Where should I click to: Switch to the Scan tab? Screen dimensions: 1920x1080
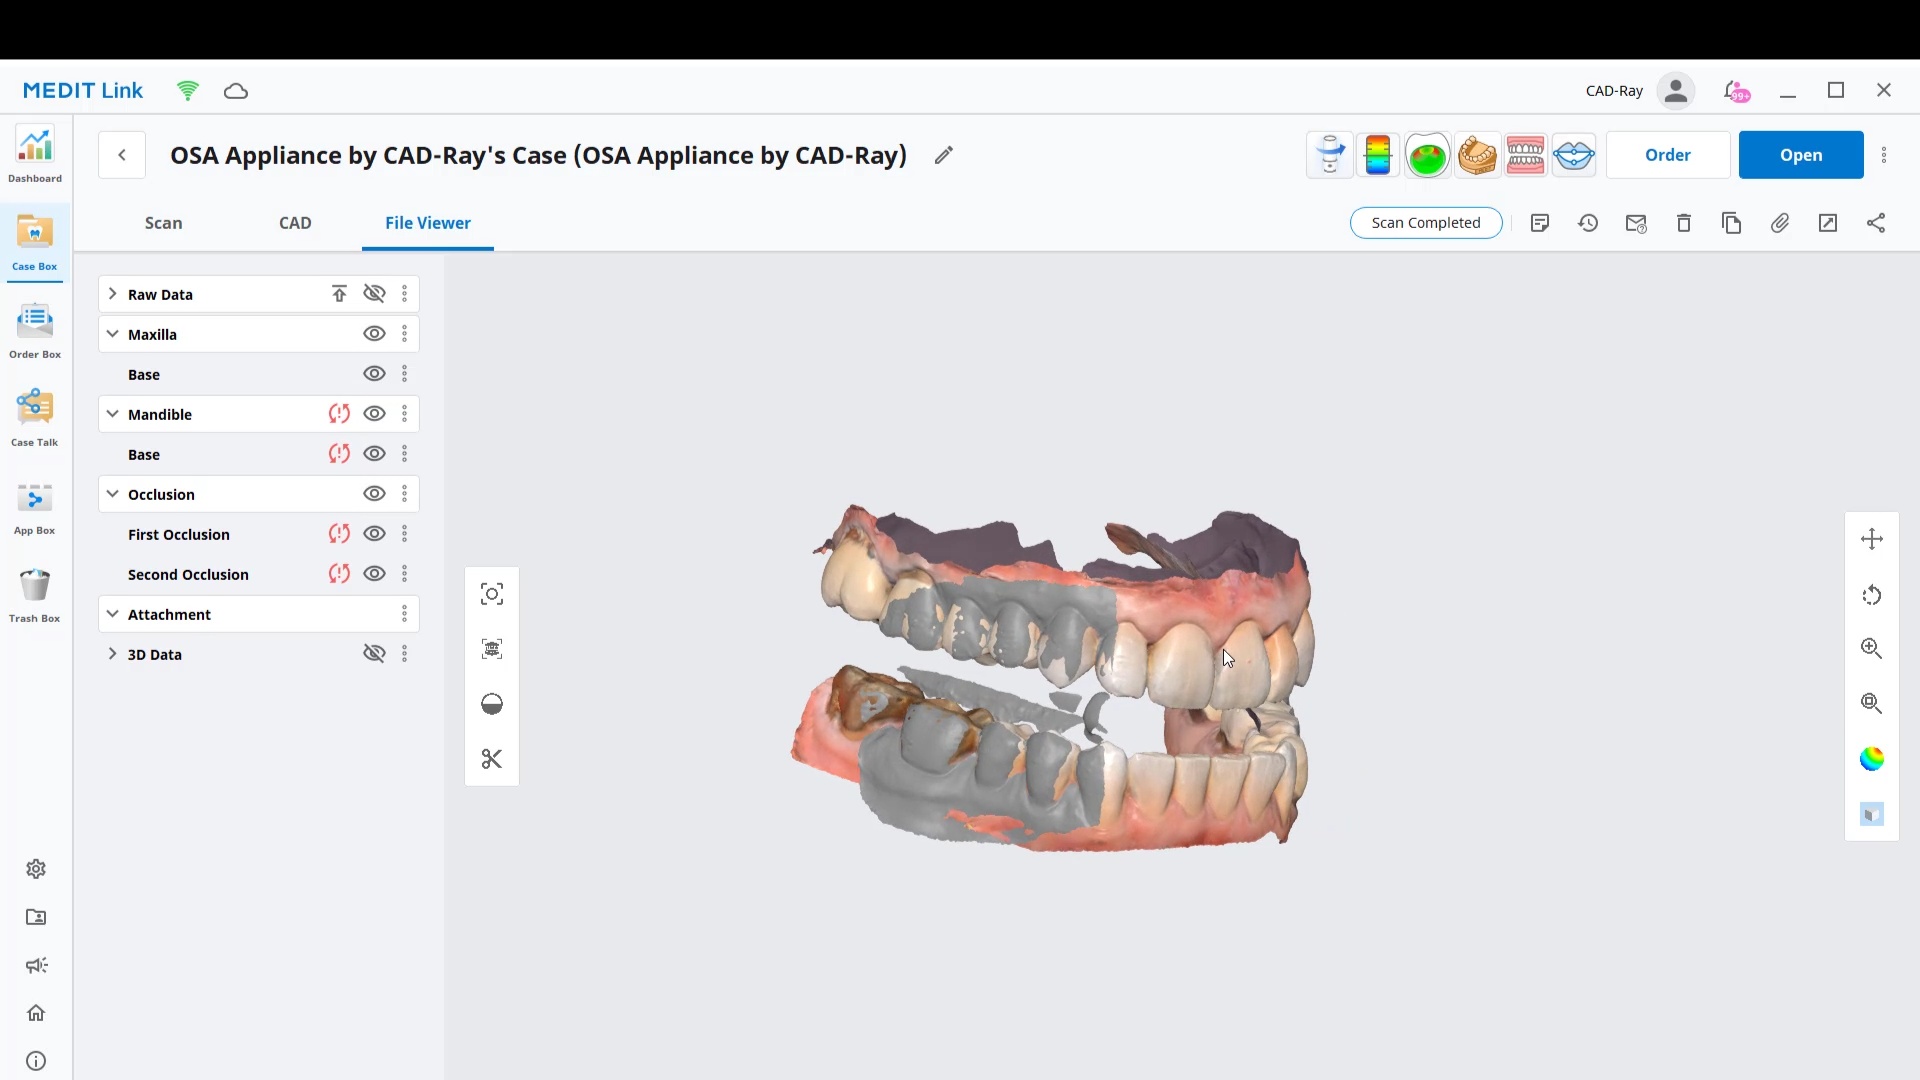[x=163, y=223]
